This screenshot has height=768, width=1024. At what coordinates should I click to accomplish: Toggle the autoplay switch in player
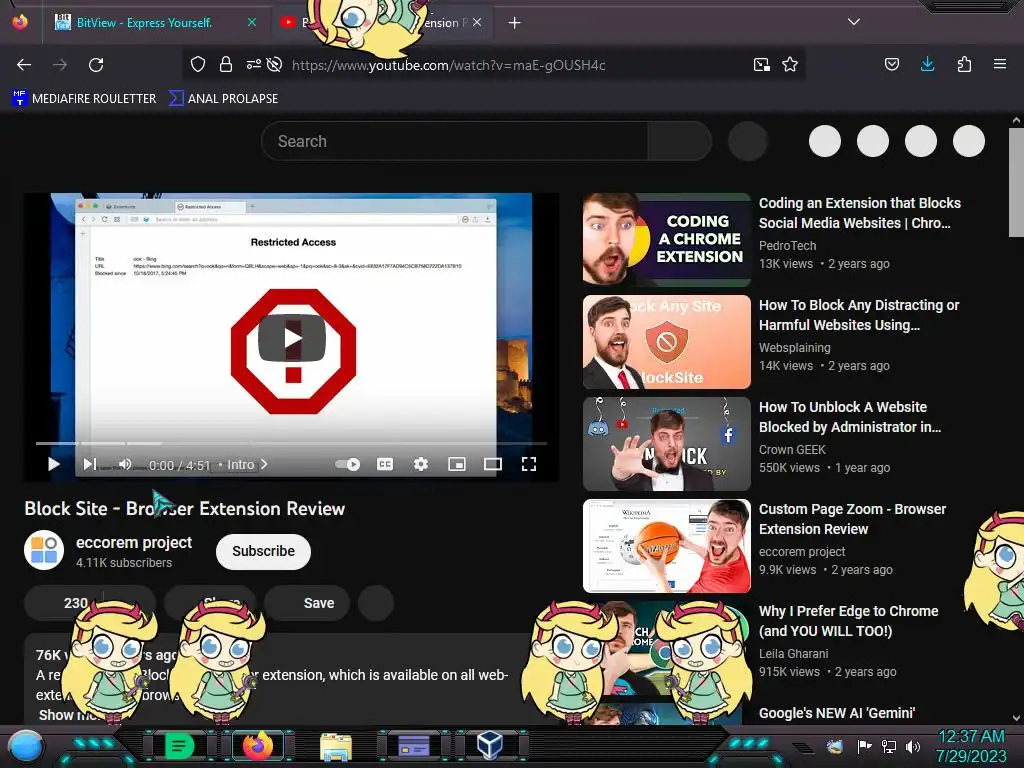347,464
